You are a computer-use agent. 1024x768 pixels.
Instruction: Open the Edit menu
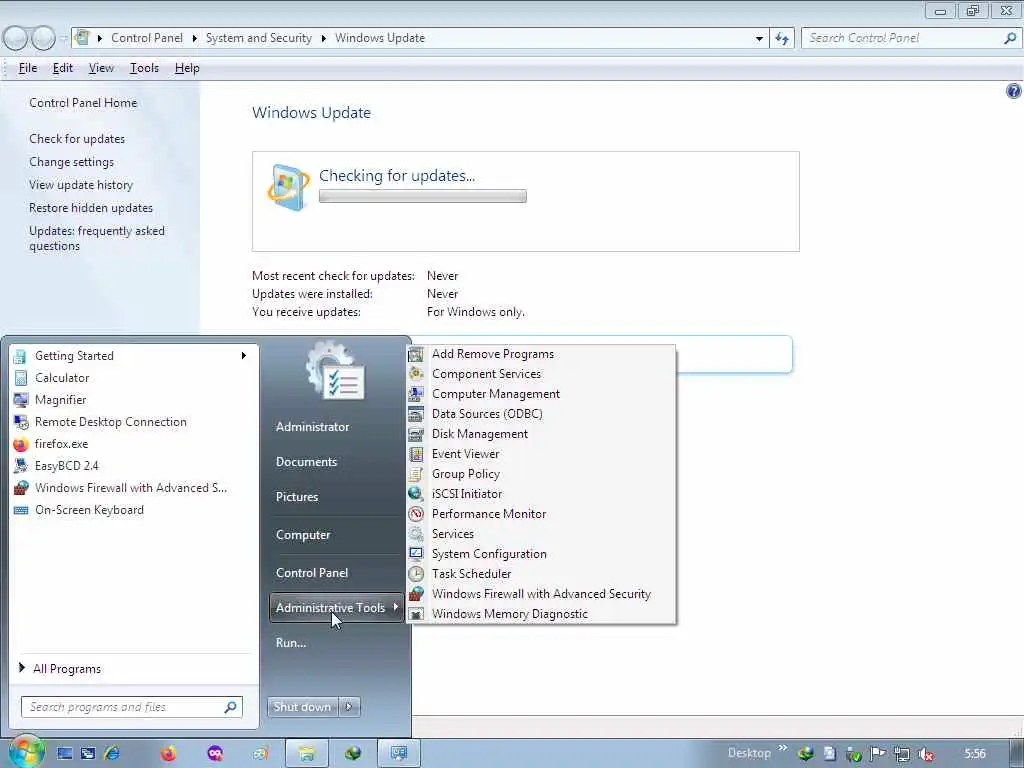click(x=63, y=68)
